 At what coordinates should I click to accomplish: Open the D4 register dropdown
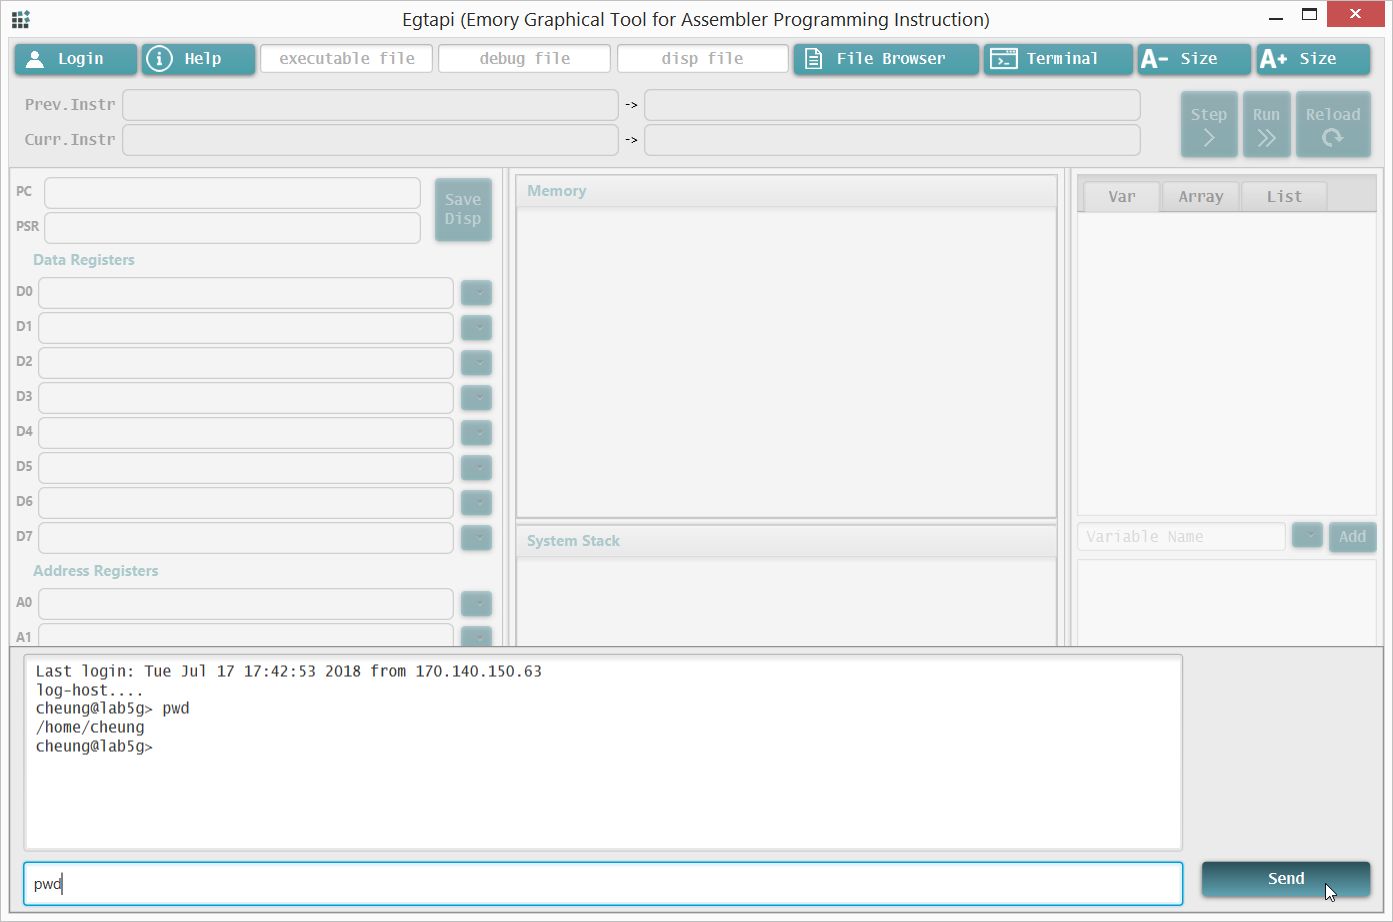(476, 433)
